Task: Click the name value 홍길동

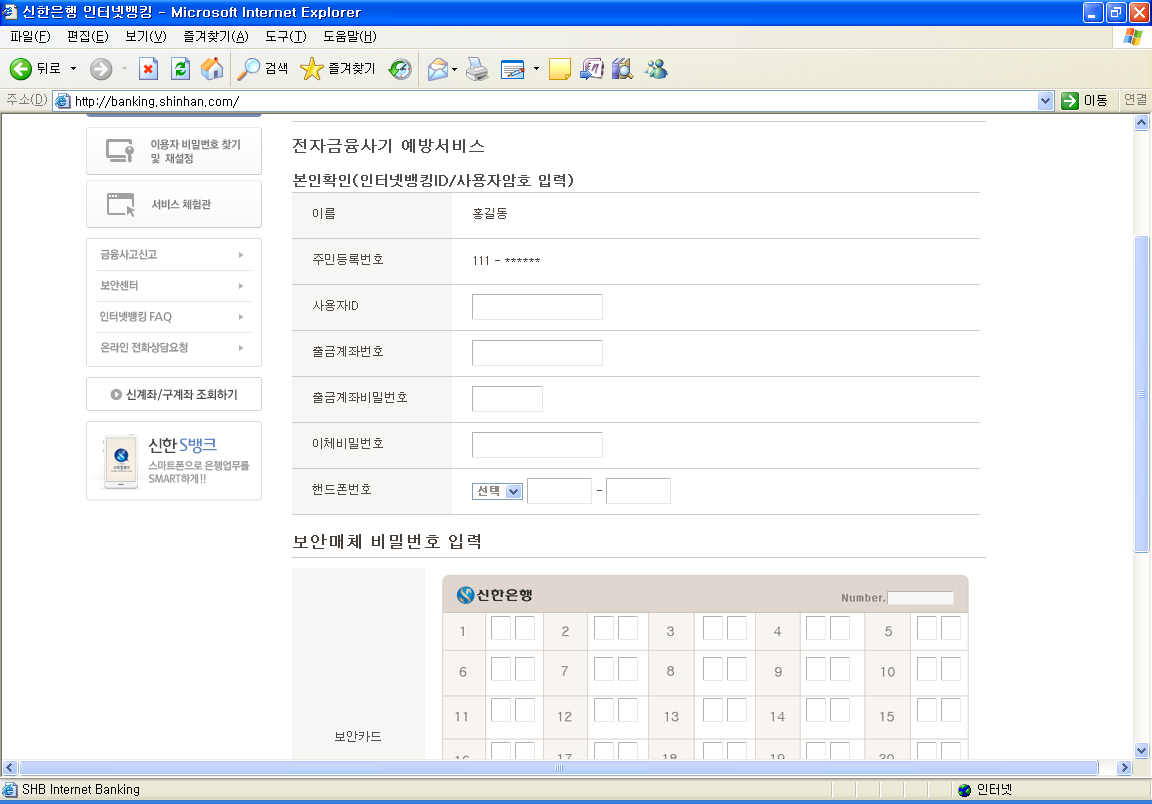Action: [x=490, y=214]
